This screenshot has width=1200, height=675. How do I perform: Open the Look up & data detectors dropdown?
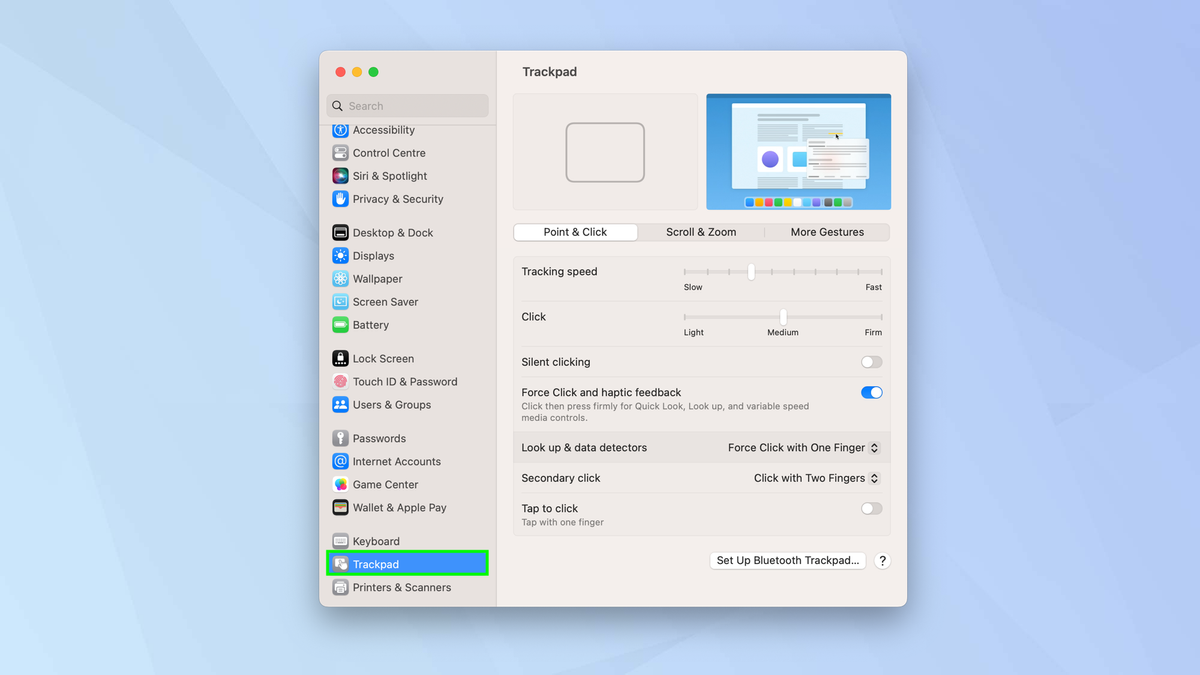tap(804, 447)
